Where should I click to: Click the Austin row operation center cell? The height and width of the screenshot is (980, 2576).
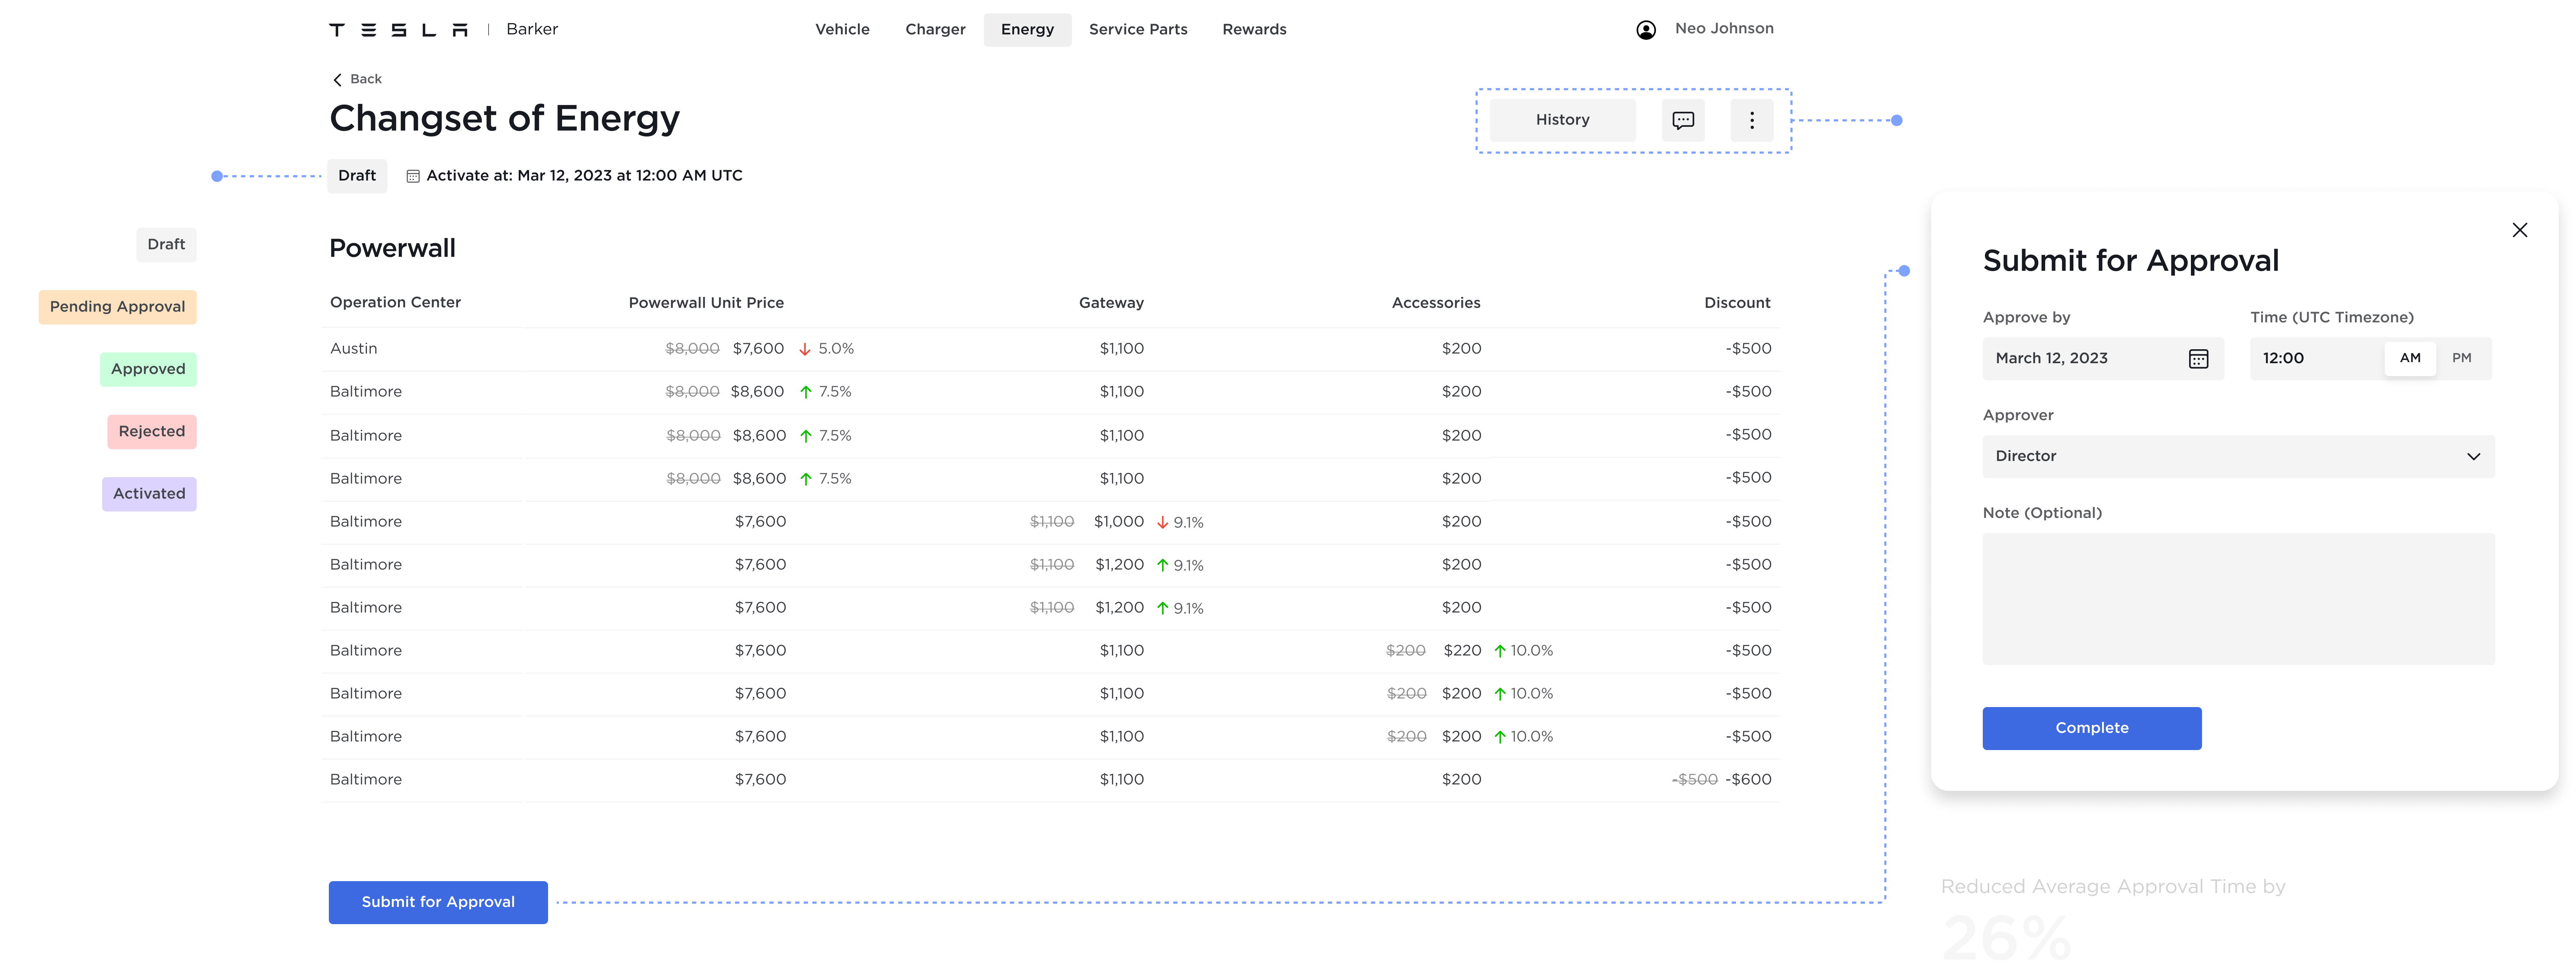coord(354,349)
